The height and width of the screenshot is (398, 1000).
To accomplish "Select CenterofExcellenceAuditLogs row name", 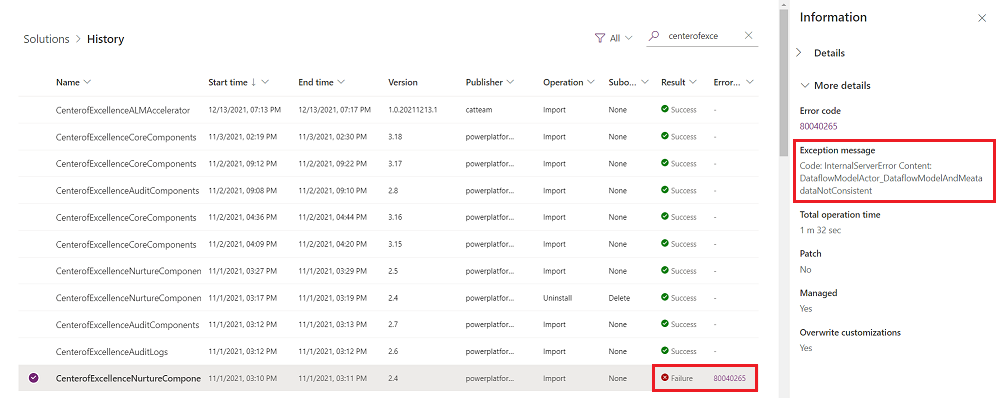I will click(112, 351).
